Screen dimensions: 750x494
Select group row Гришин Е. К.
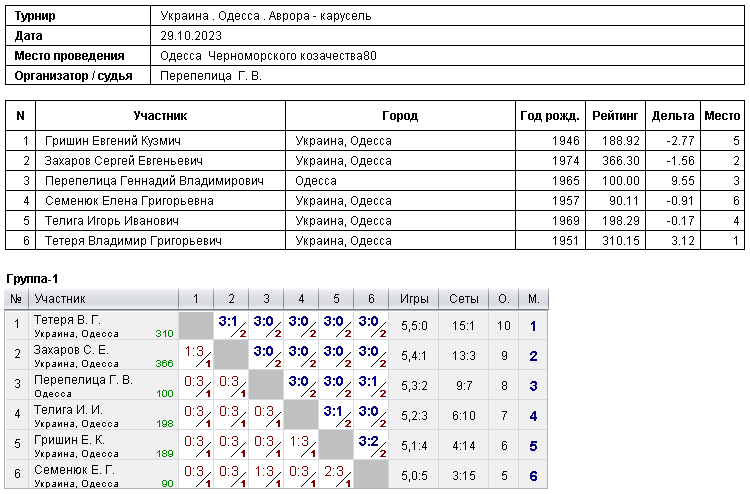(276, 445)
